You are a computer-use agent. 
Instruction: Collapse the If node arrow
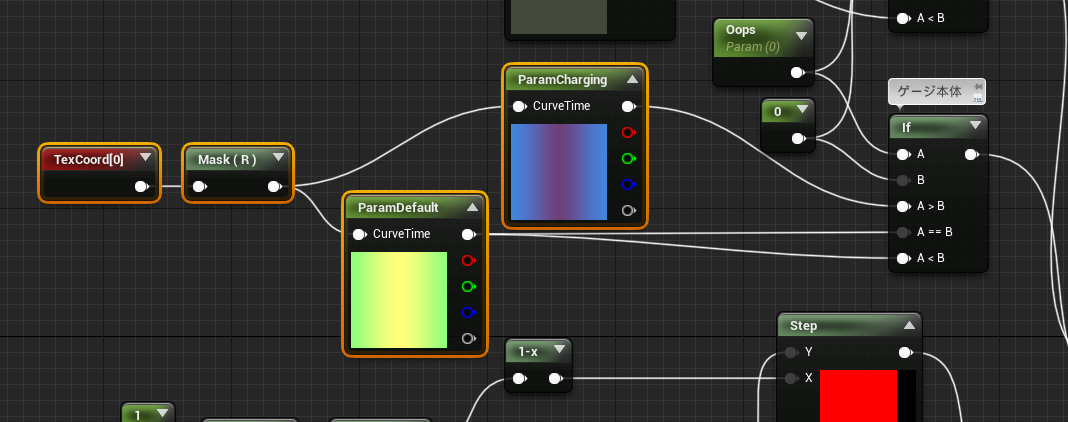pyautogui.click(x=975, y=125)
